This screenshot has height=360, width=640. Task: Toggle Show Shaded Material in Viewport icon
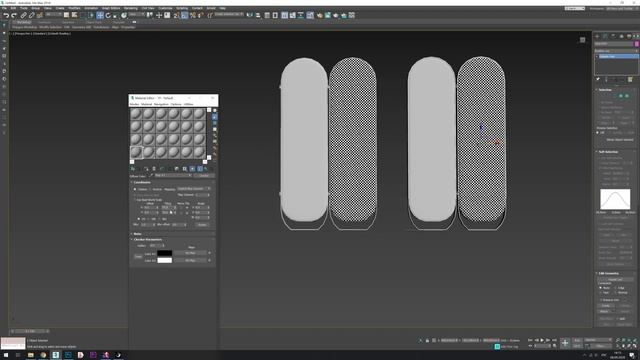tap(192, 169)
